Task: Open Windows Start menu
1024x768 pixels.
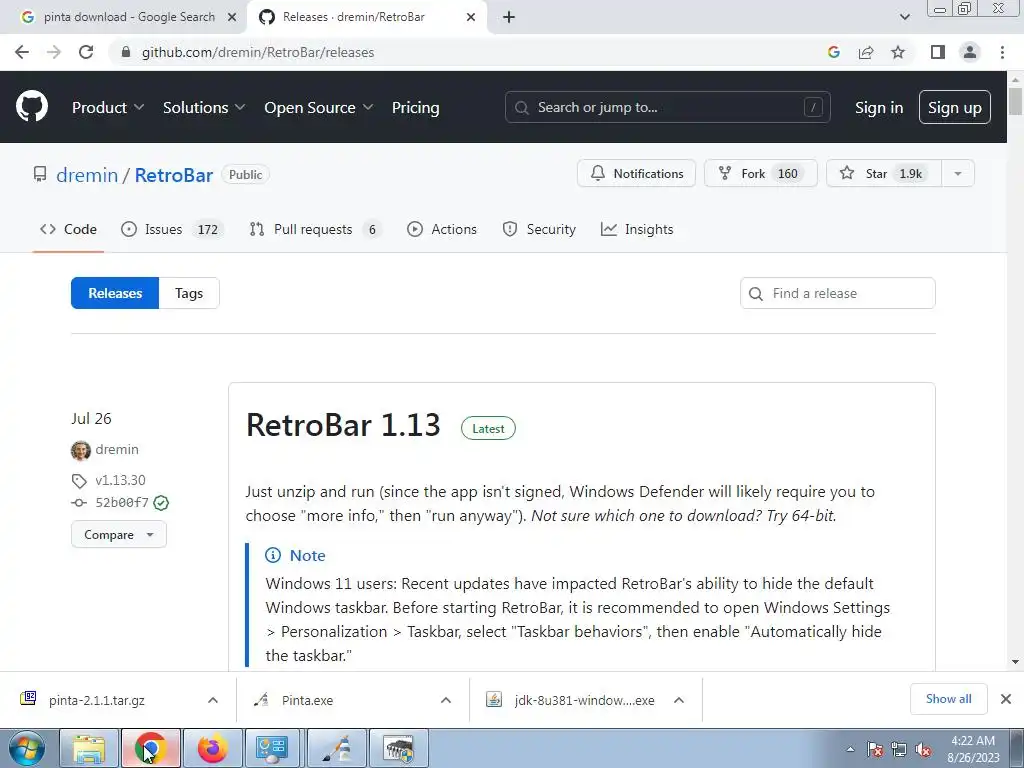Action: click(26, 748)
